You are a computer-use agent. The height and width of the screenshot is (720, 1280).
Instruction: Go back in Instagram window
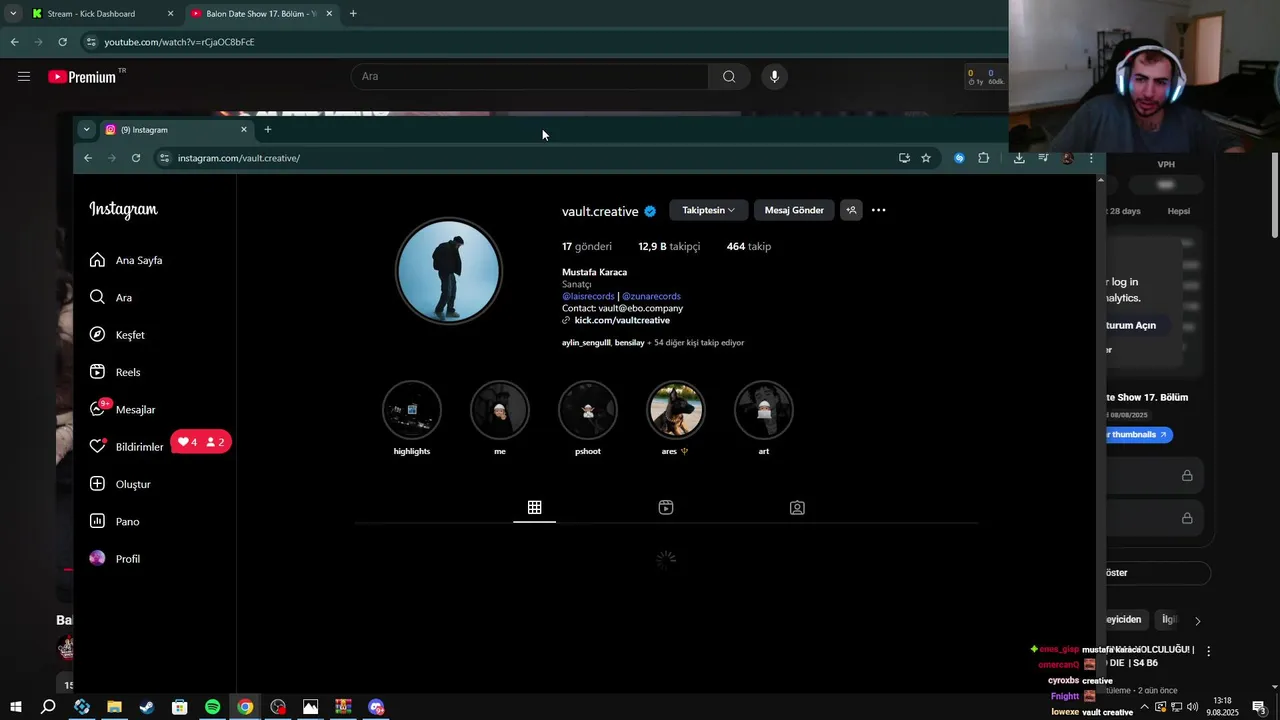88,158
